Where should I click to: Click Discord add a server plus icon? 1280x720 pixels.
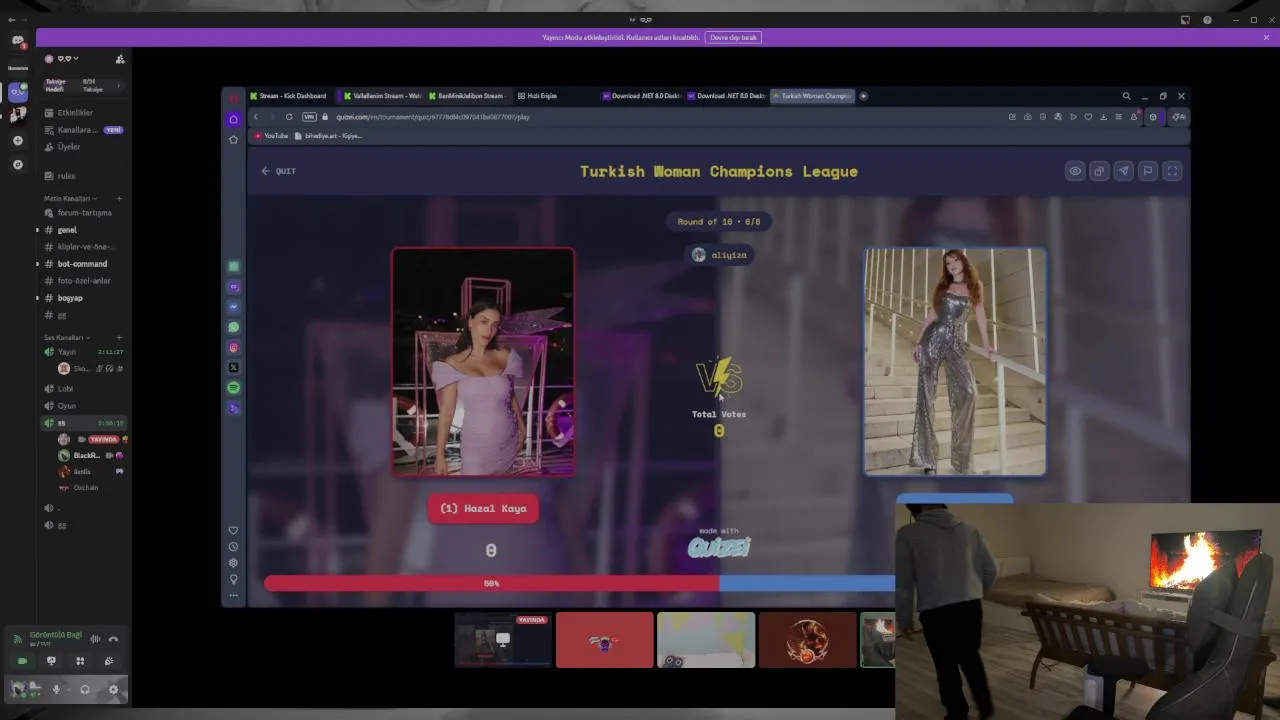pos(17,140)
